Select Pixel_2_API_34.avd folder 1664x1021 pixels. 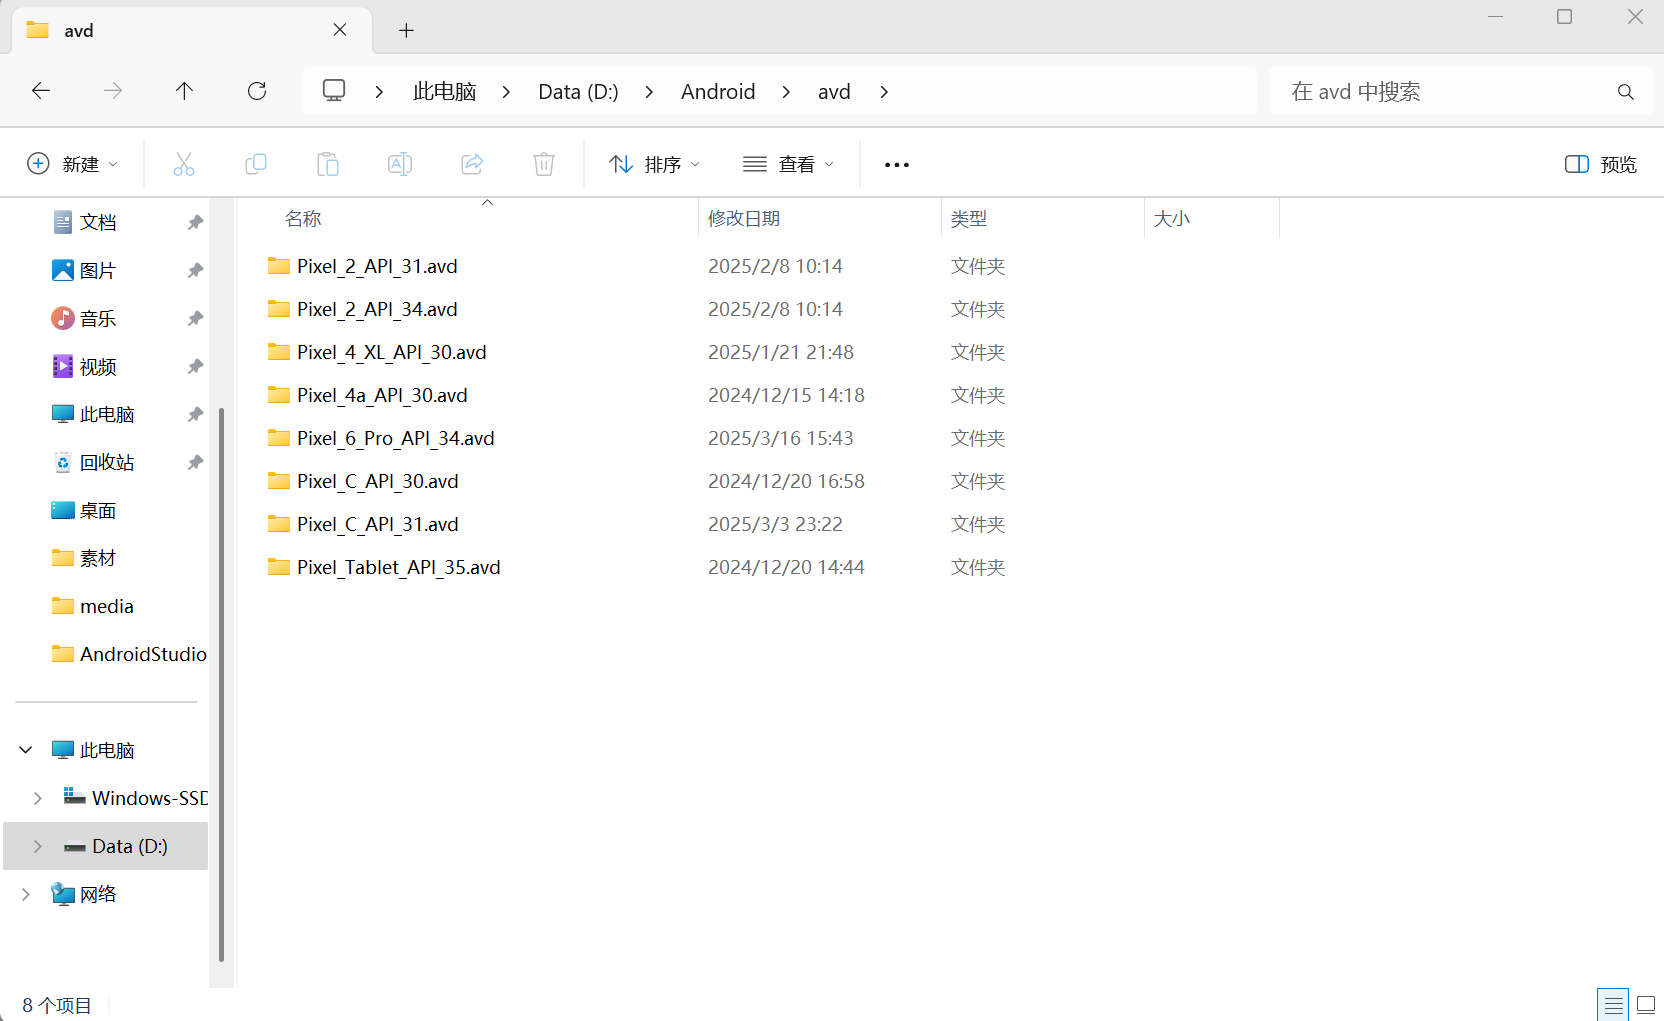377,309
